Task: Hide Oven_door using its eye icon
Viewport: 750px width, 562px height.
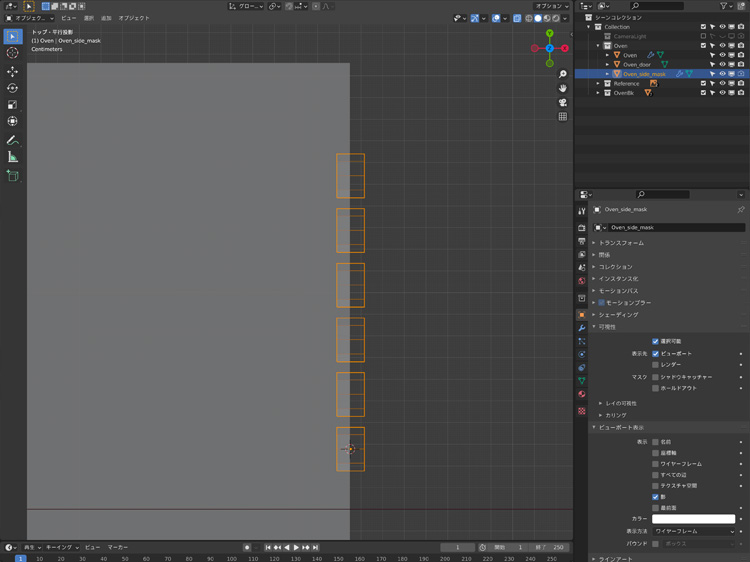Action: (722, 64)
